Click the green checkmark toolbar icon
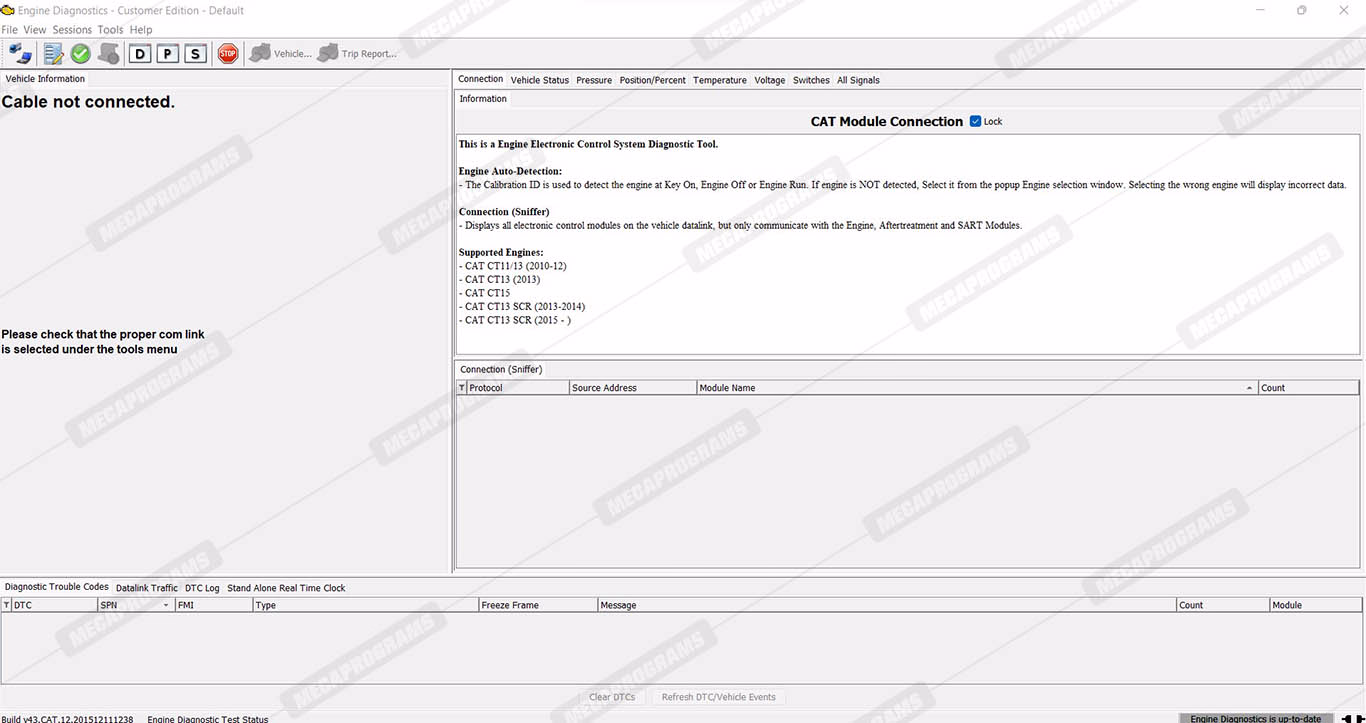This screenshot has width=1366, height=723. [81, 54]
